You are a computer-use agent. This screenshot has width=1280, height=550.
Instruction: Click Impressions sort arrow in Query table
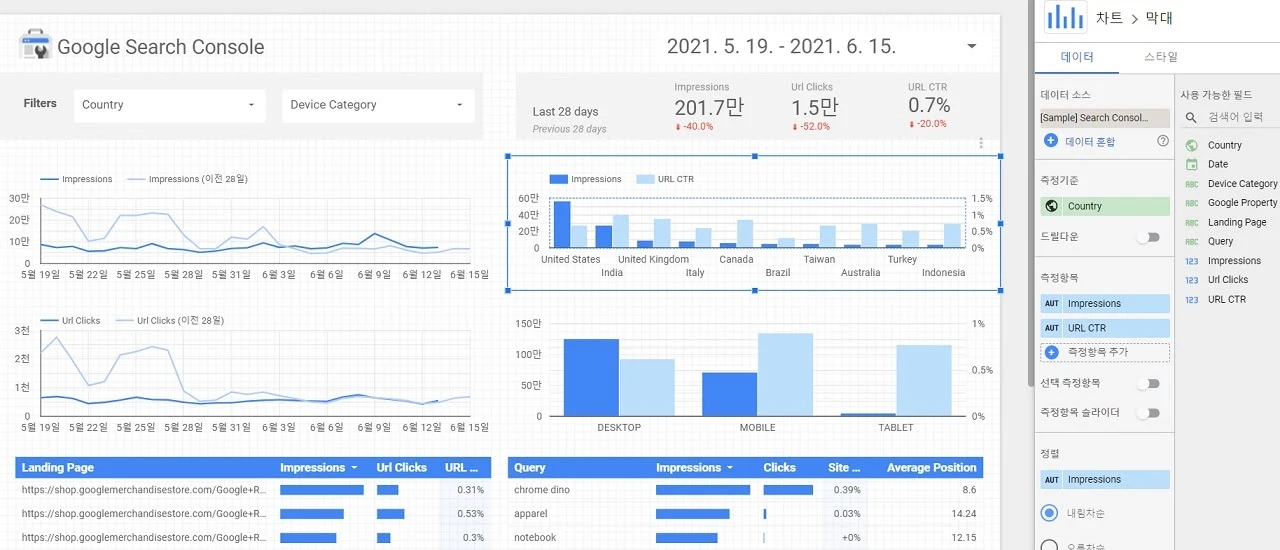730,468
